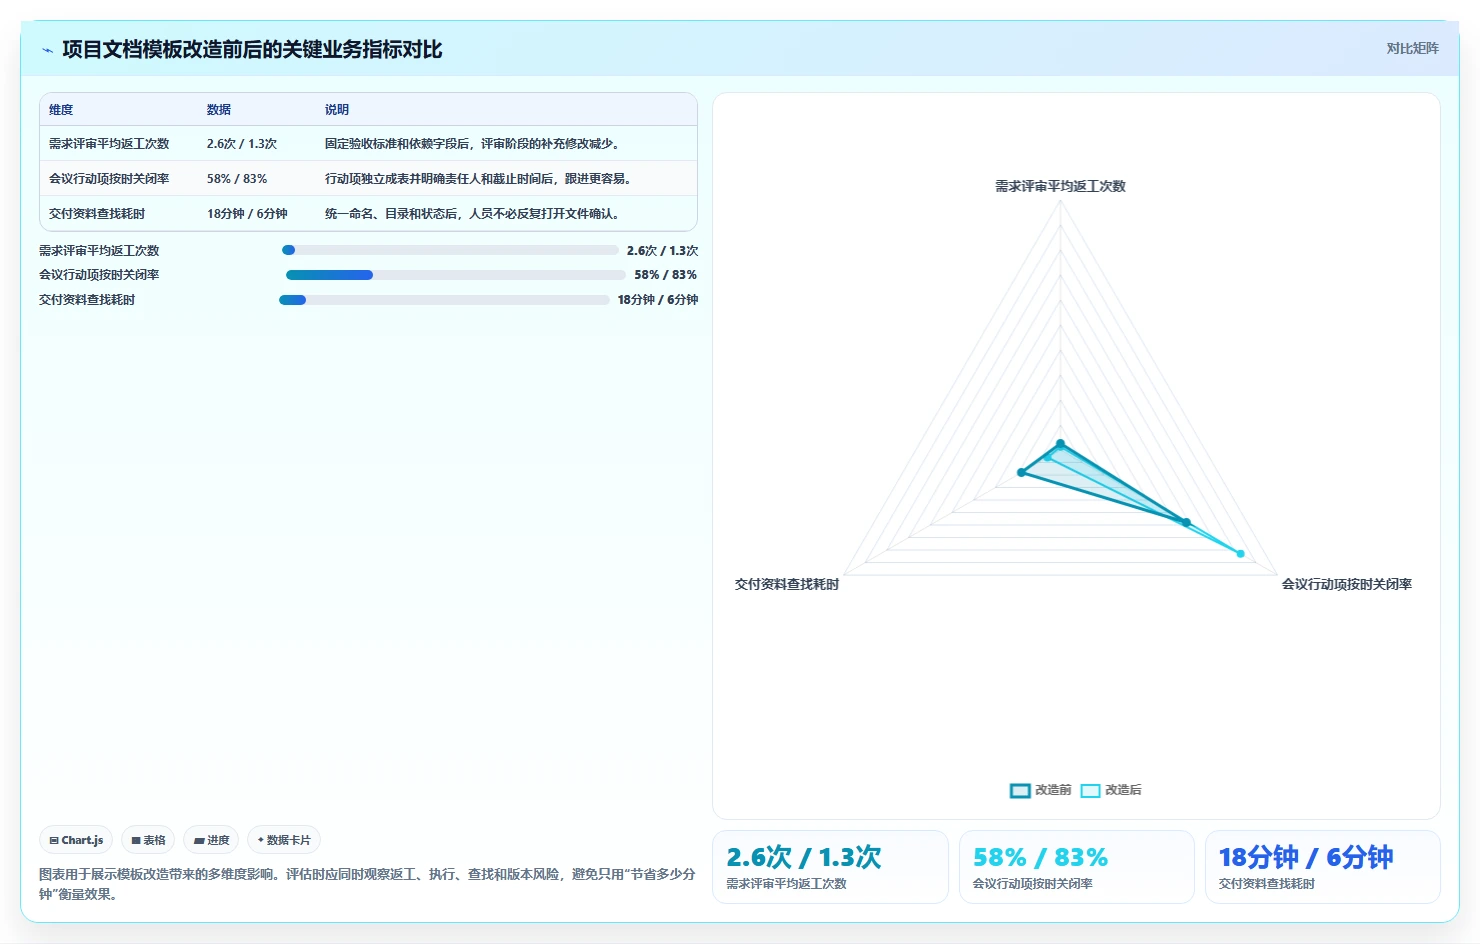Select table cell 需求评审平均返工次数
The height and width of the screenshot is (944, 1480).
click(x=109, y=144)
